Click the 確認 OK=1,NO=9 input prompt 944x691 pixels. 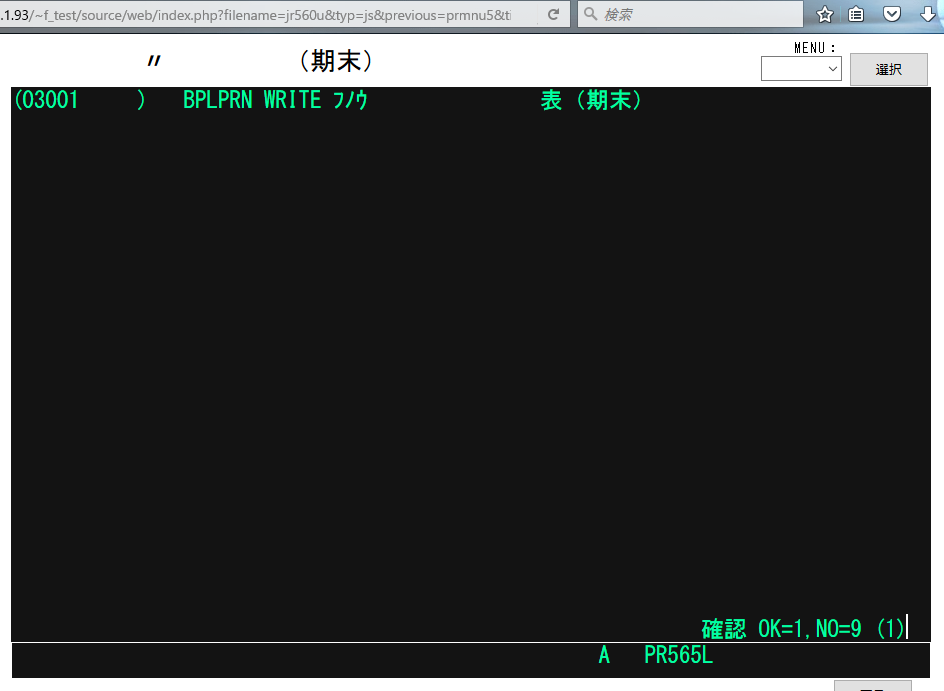tap(803, 629)
